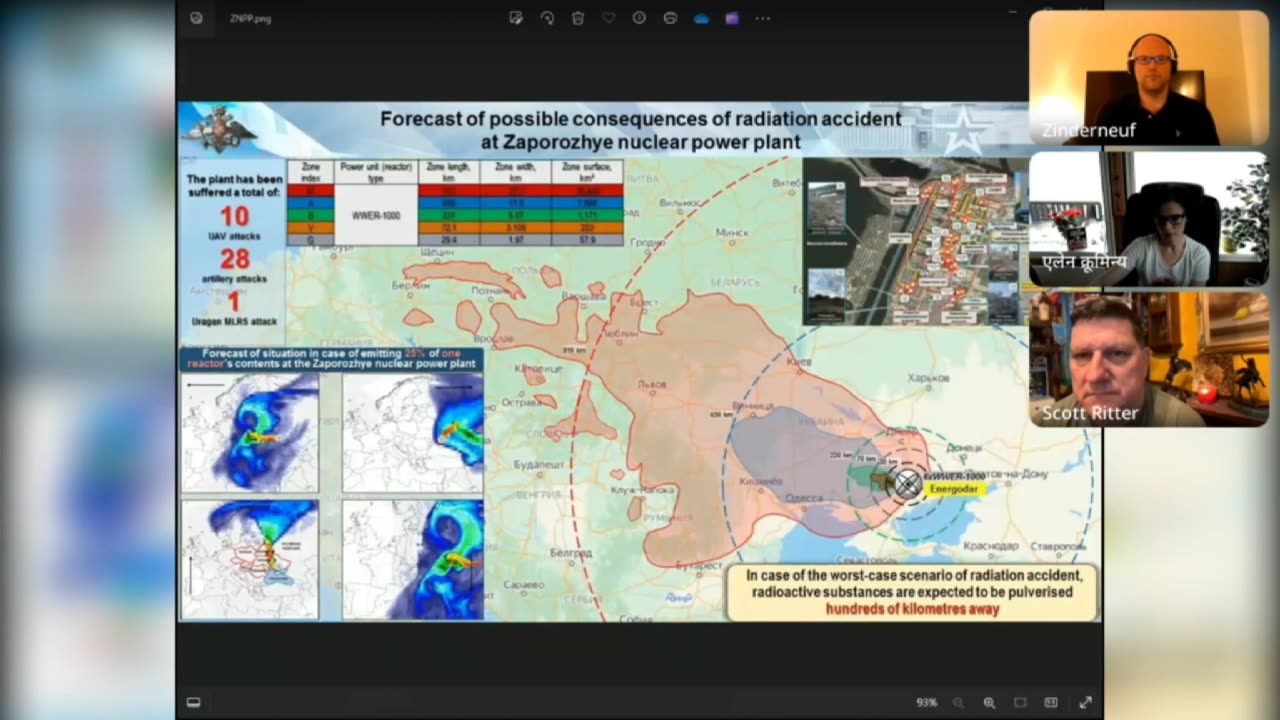Viewport: 1280px width, 720px height.
Task: Delete the image with the trash icon
Action: pos(578,18)
